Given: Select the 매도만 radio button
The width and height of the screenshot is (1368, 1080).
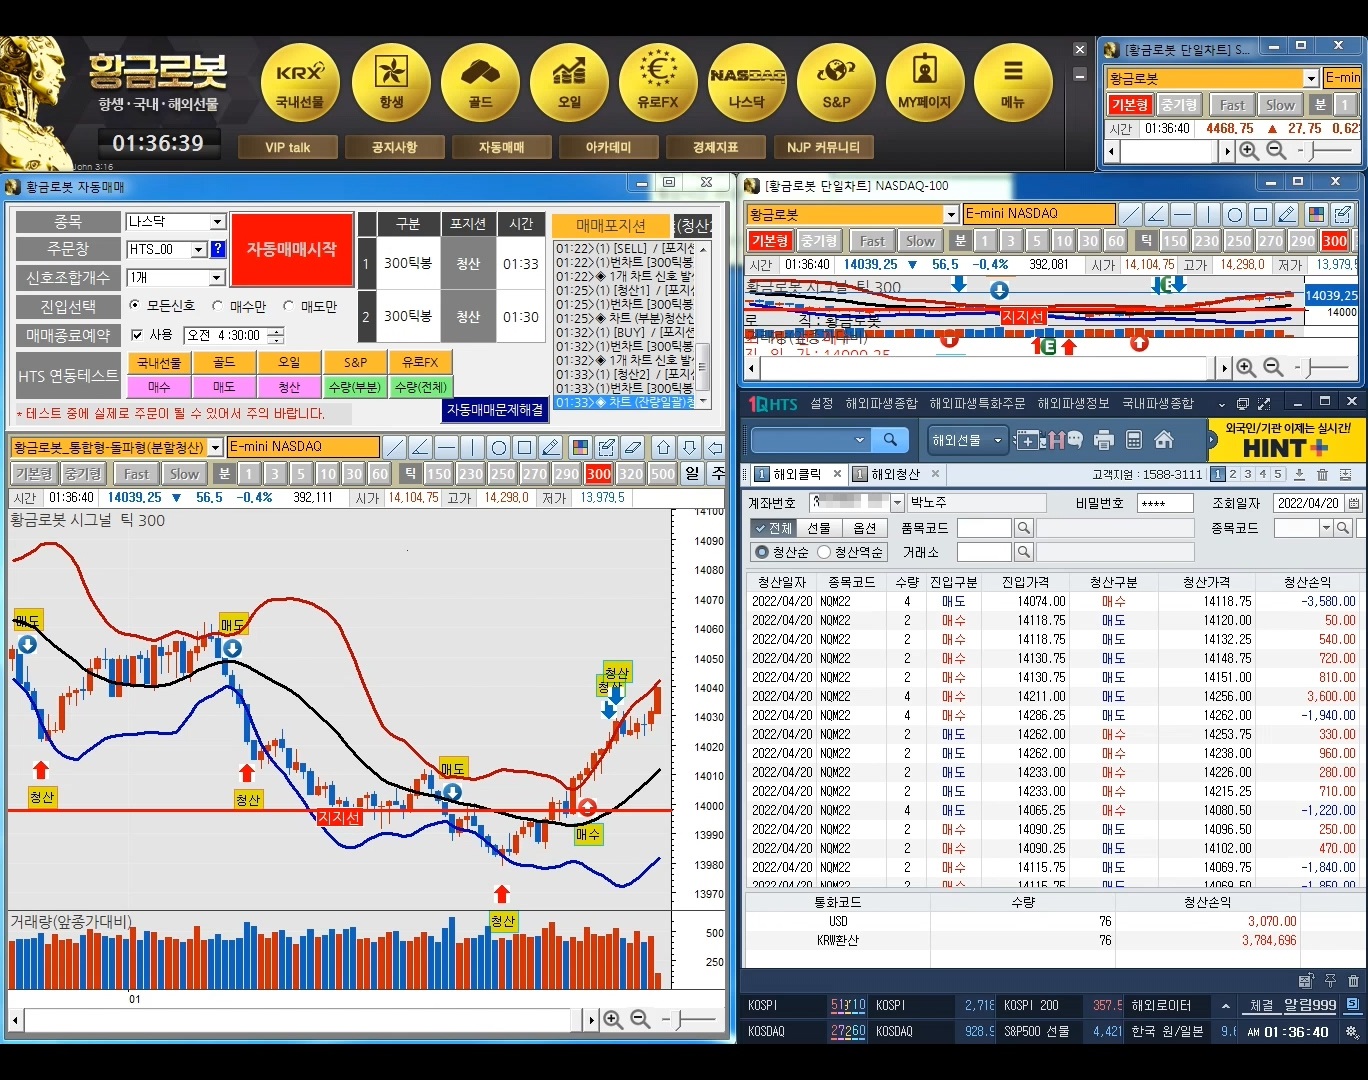Looking at the screenshot, I should 288,305.
